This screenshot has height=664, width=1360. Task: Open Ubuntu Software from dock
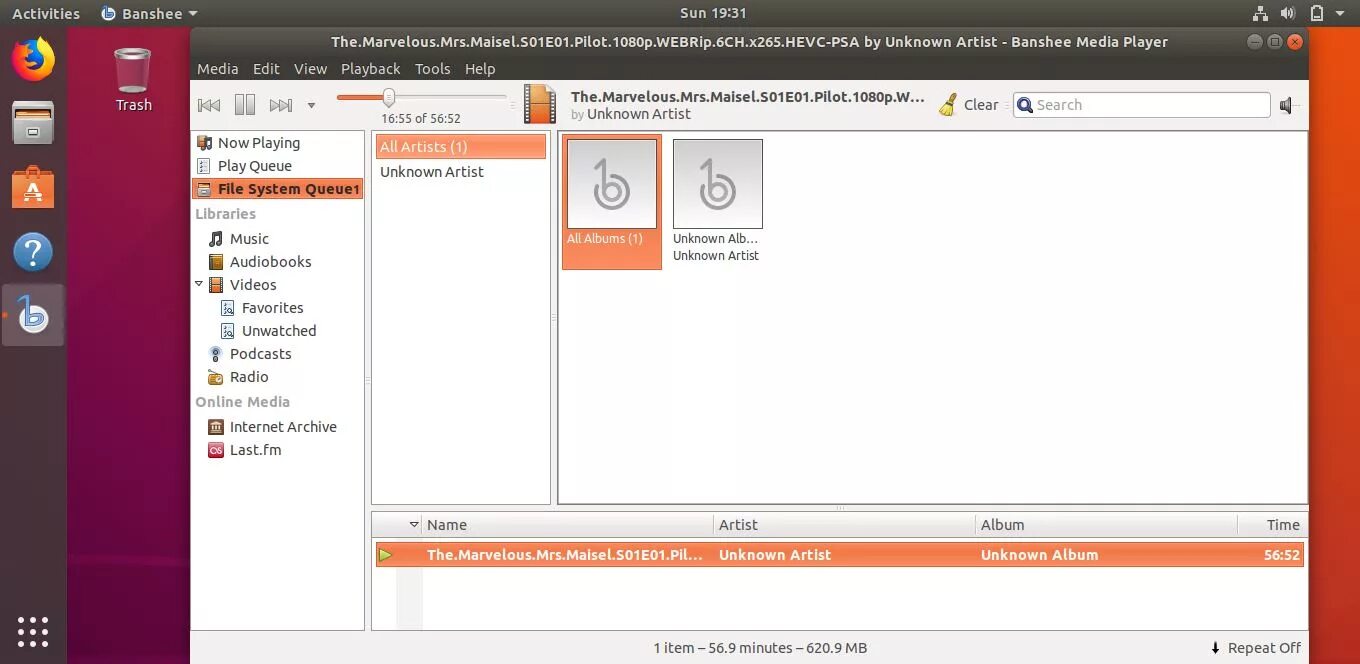coord(33,187)
